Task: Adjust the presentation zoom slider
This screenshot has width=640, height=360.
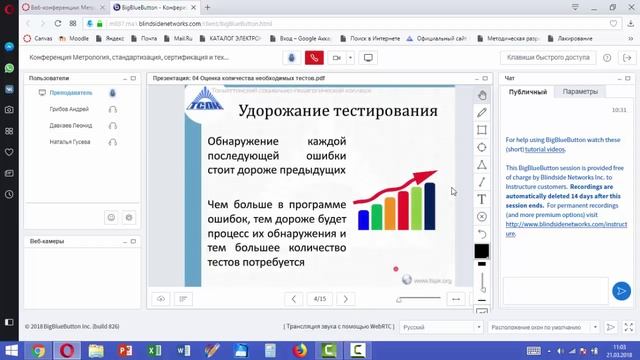Action: (x=418, y=299)
